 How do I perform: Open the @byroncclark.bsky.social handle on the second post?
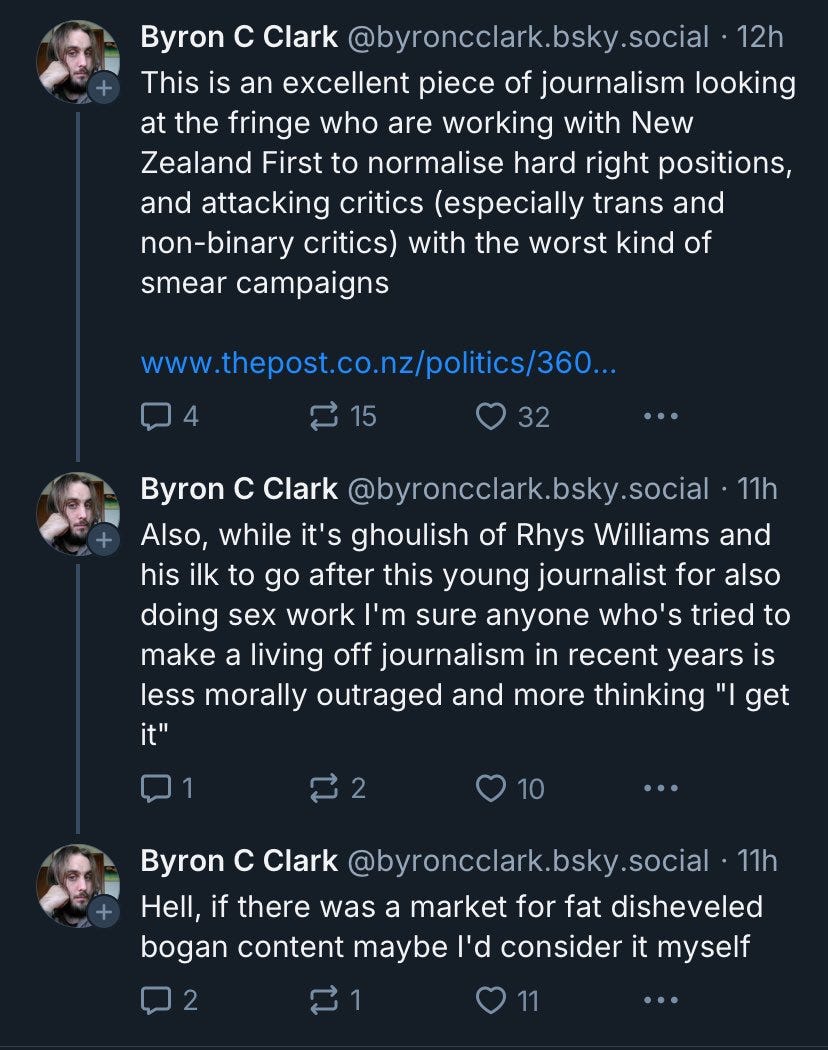pyautogui.click(x=527, y=489)
